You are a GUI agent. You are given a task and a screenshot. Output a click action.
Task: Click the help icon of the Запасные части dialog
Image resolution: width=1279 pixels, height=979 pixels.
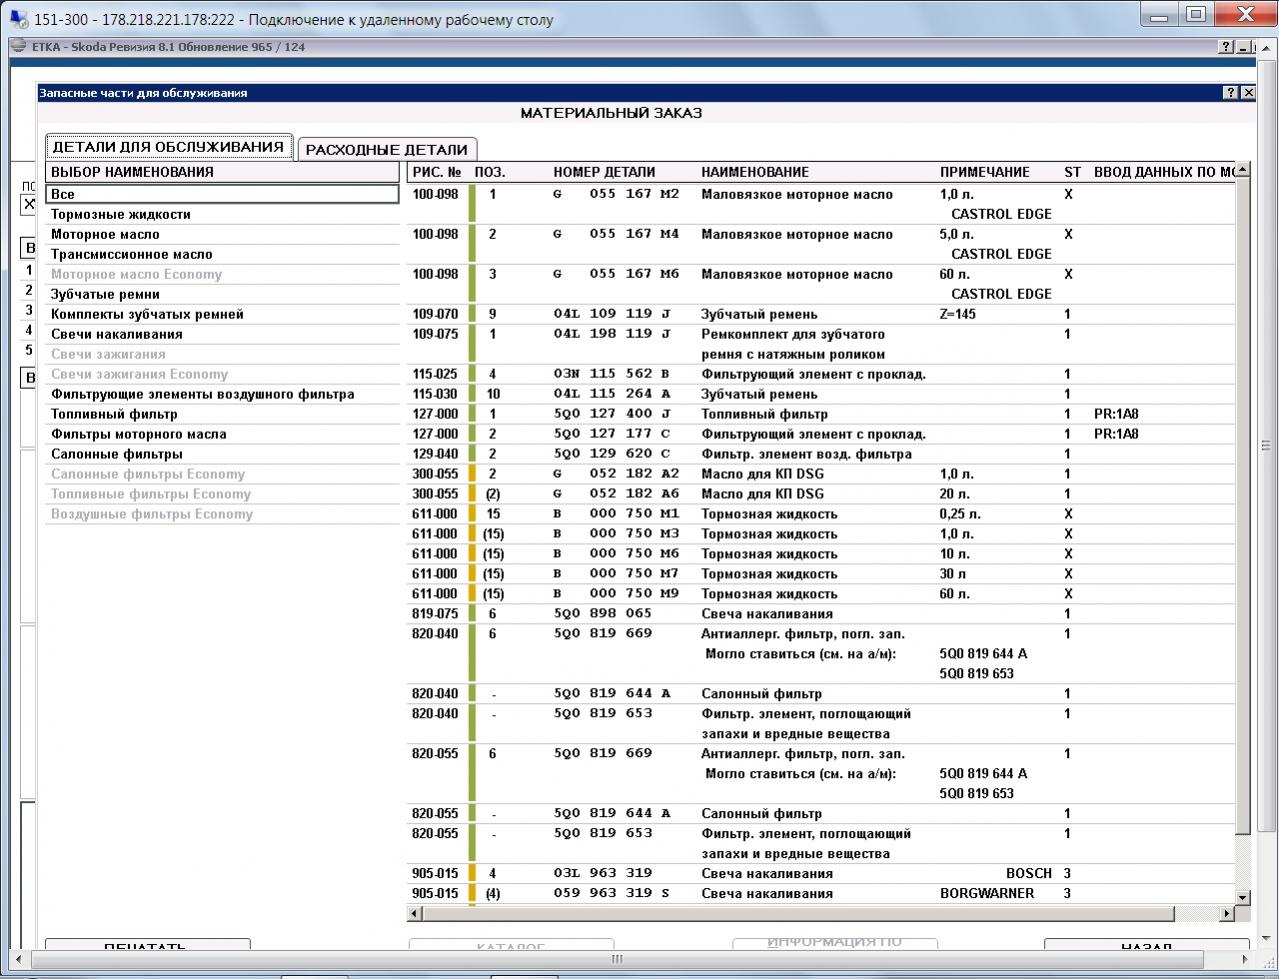pos(1230,92)
